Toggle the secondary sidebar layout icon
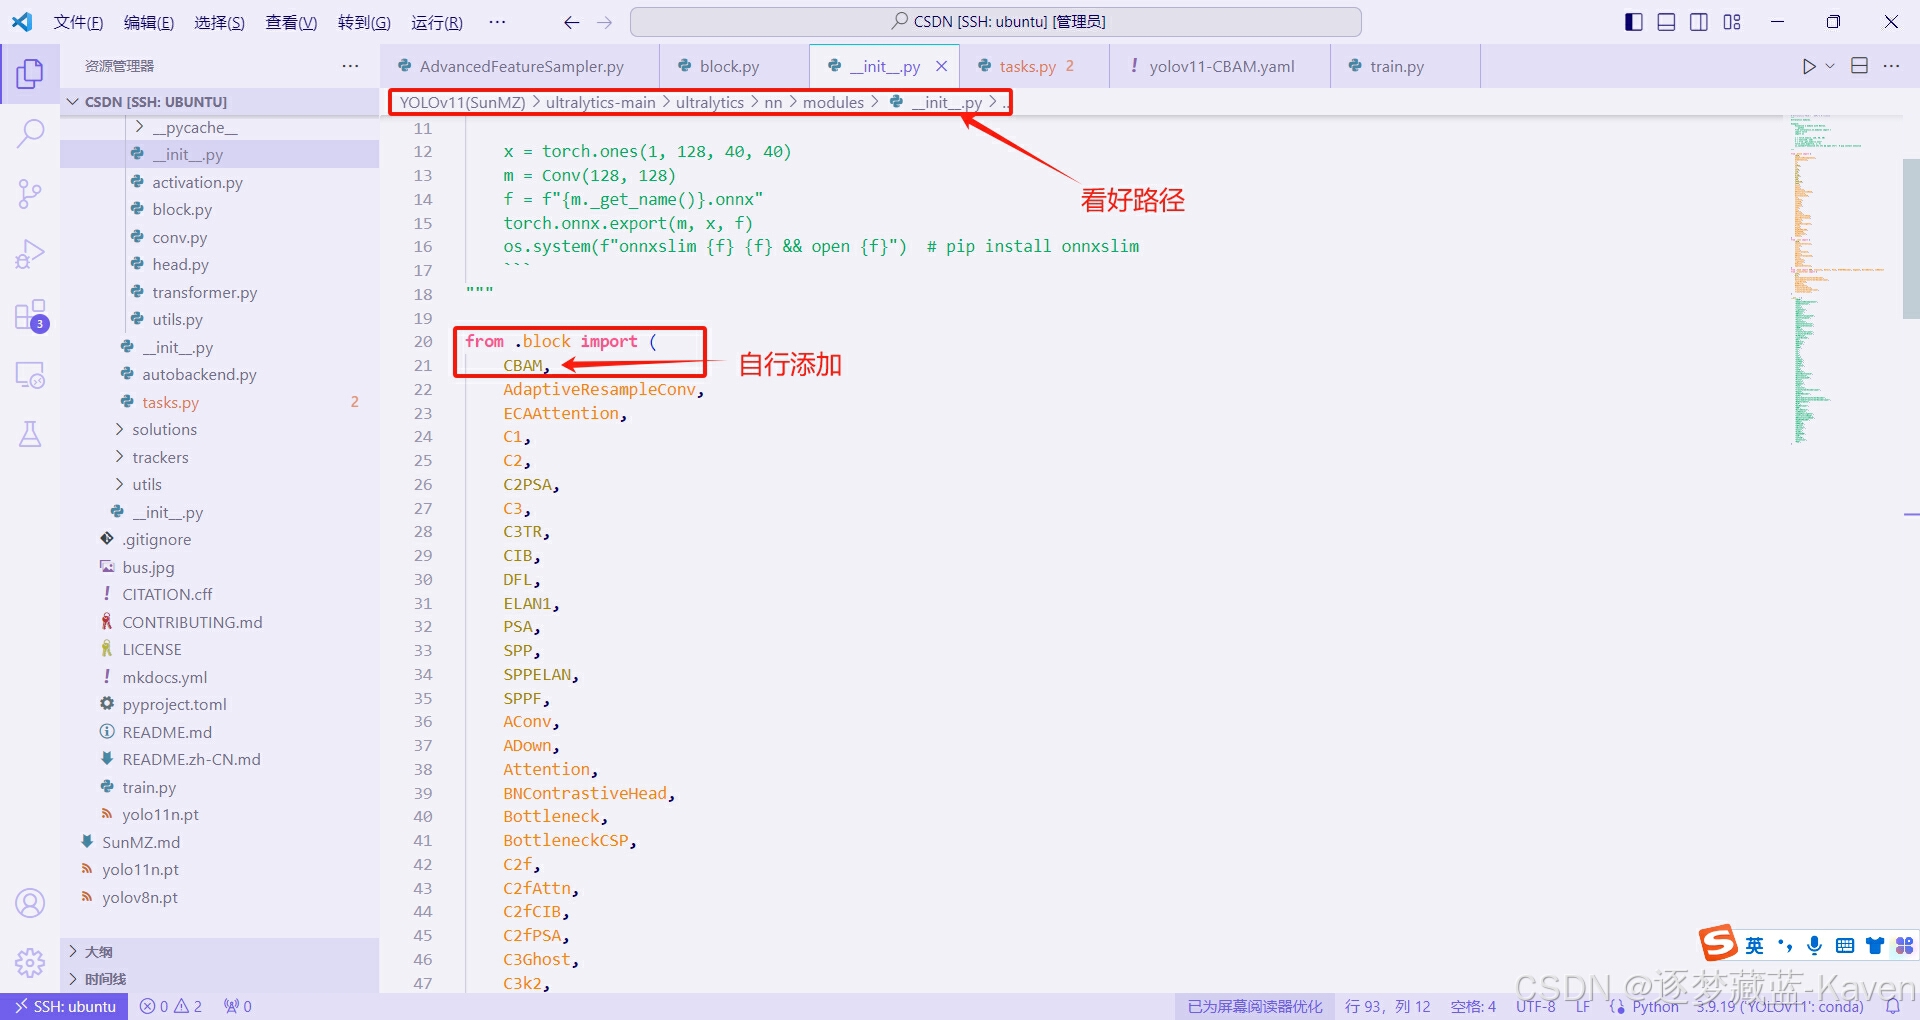This screenshot has height=1020, width=1920. click(x=1699, y=22)
